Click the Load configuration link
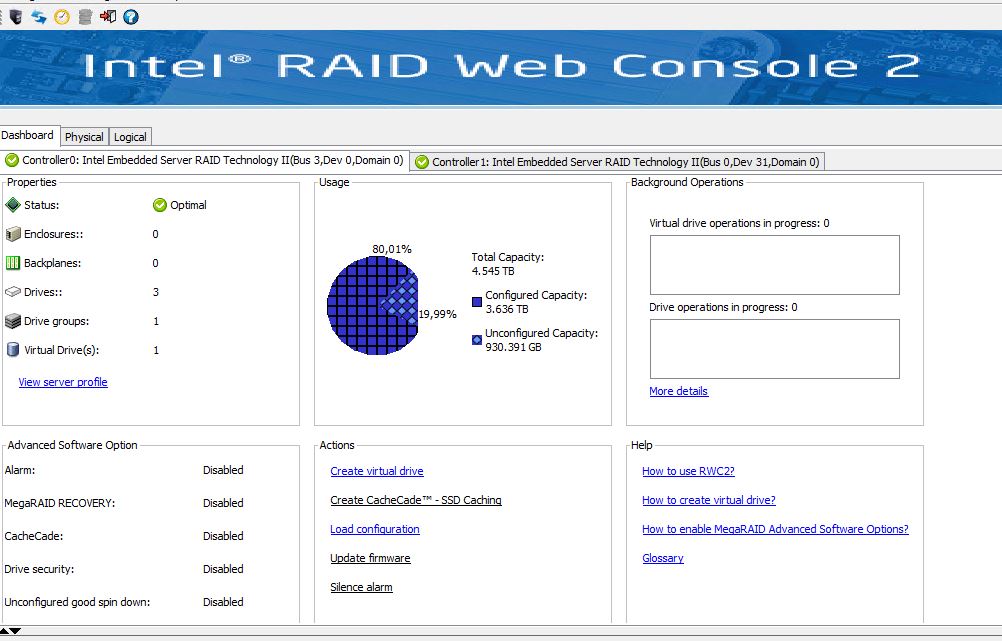Image resolution: width=1002 pixels, height=641 pixels. [x=375, y=529]
